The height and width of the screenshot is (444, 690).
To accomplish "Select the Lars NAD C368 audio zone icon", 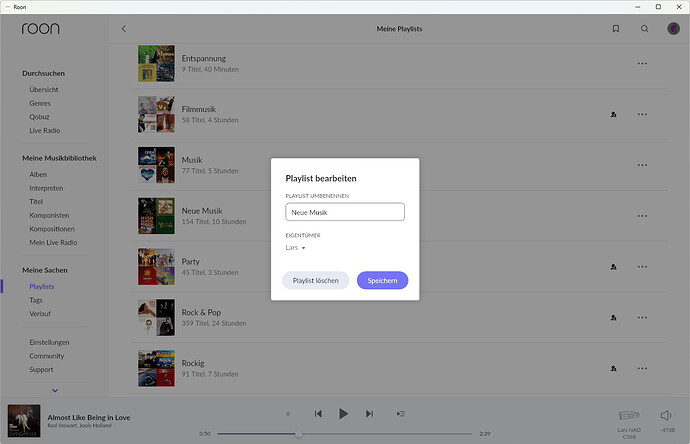I will pos(629,415).
